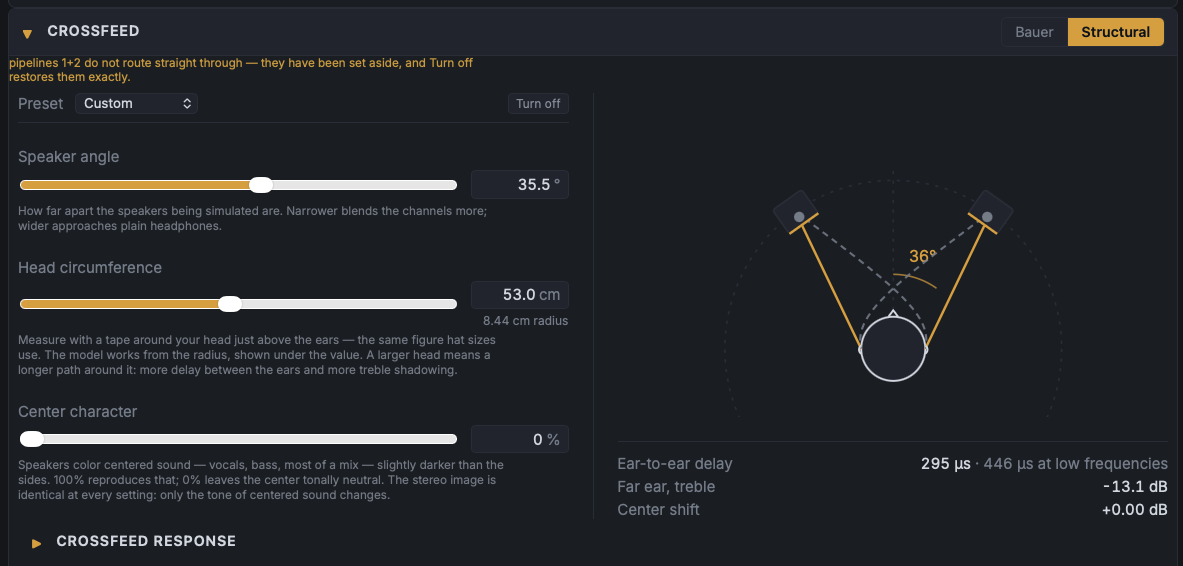Click the Head circumference slider handle
This screenshot has height=566, width=1183.
(x=230, y=304)
